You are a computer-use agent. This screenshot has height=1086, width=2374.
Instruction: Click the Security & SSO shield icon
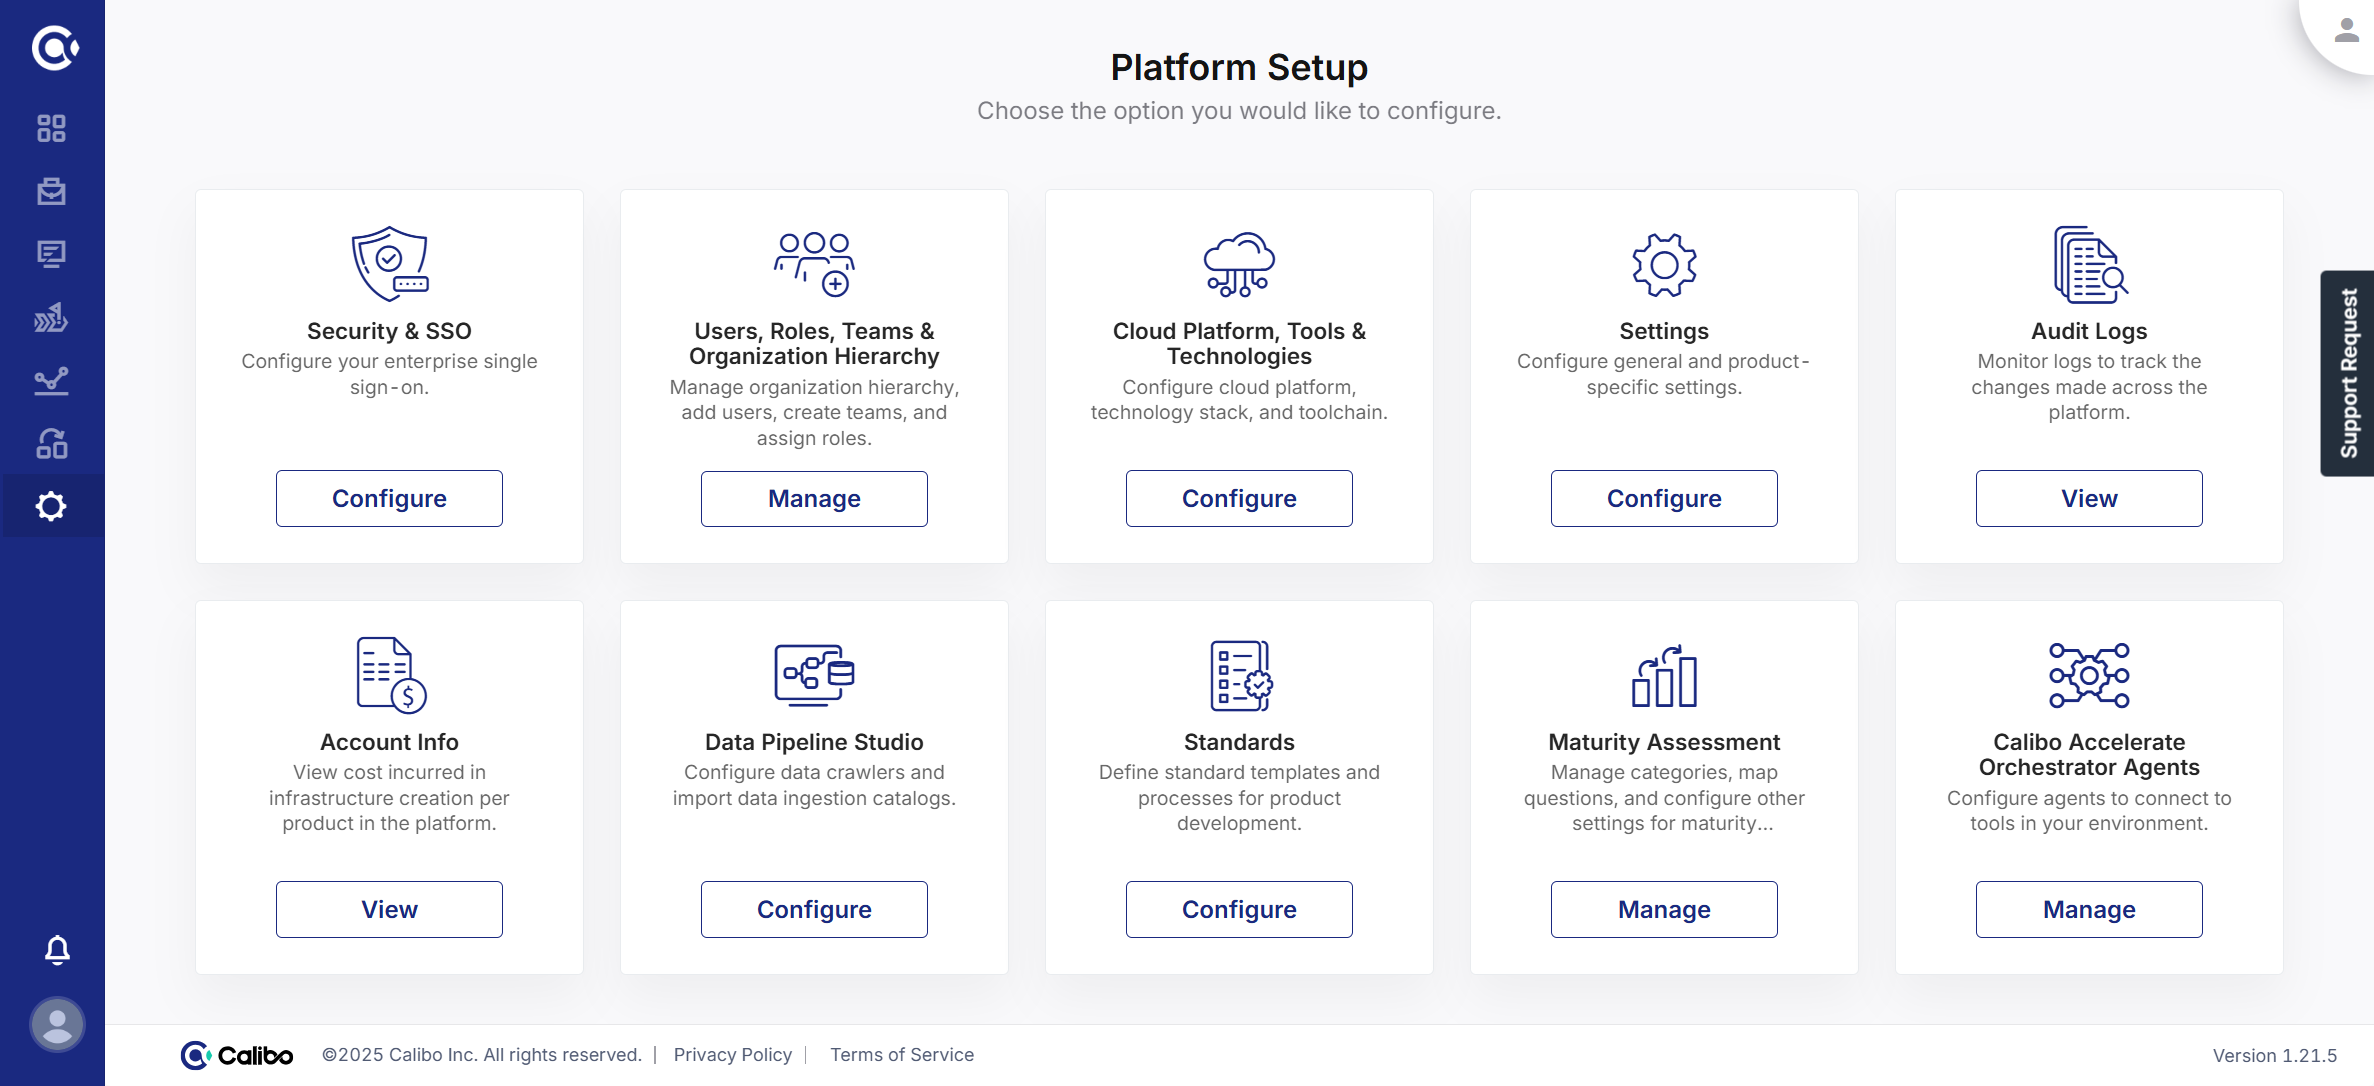point(389,264)
